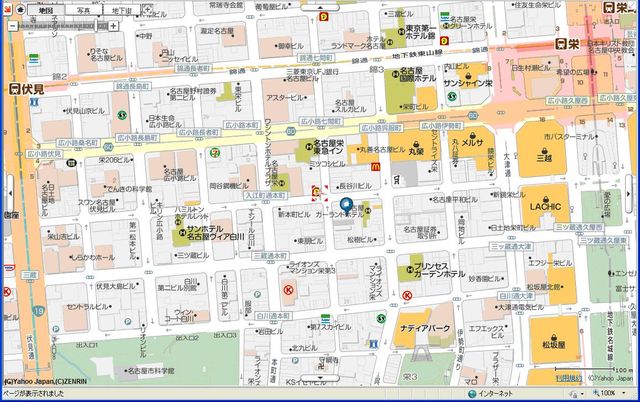Click the でんきの科学館 label
640x402 pixels.
pos(129,189)
